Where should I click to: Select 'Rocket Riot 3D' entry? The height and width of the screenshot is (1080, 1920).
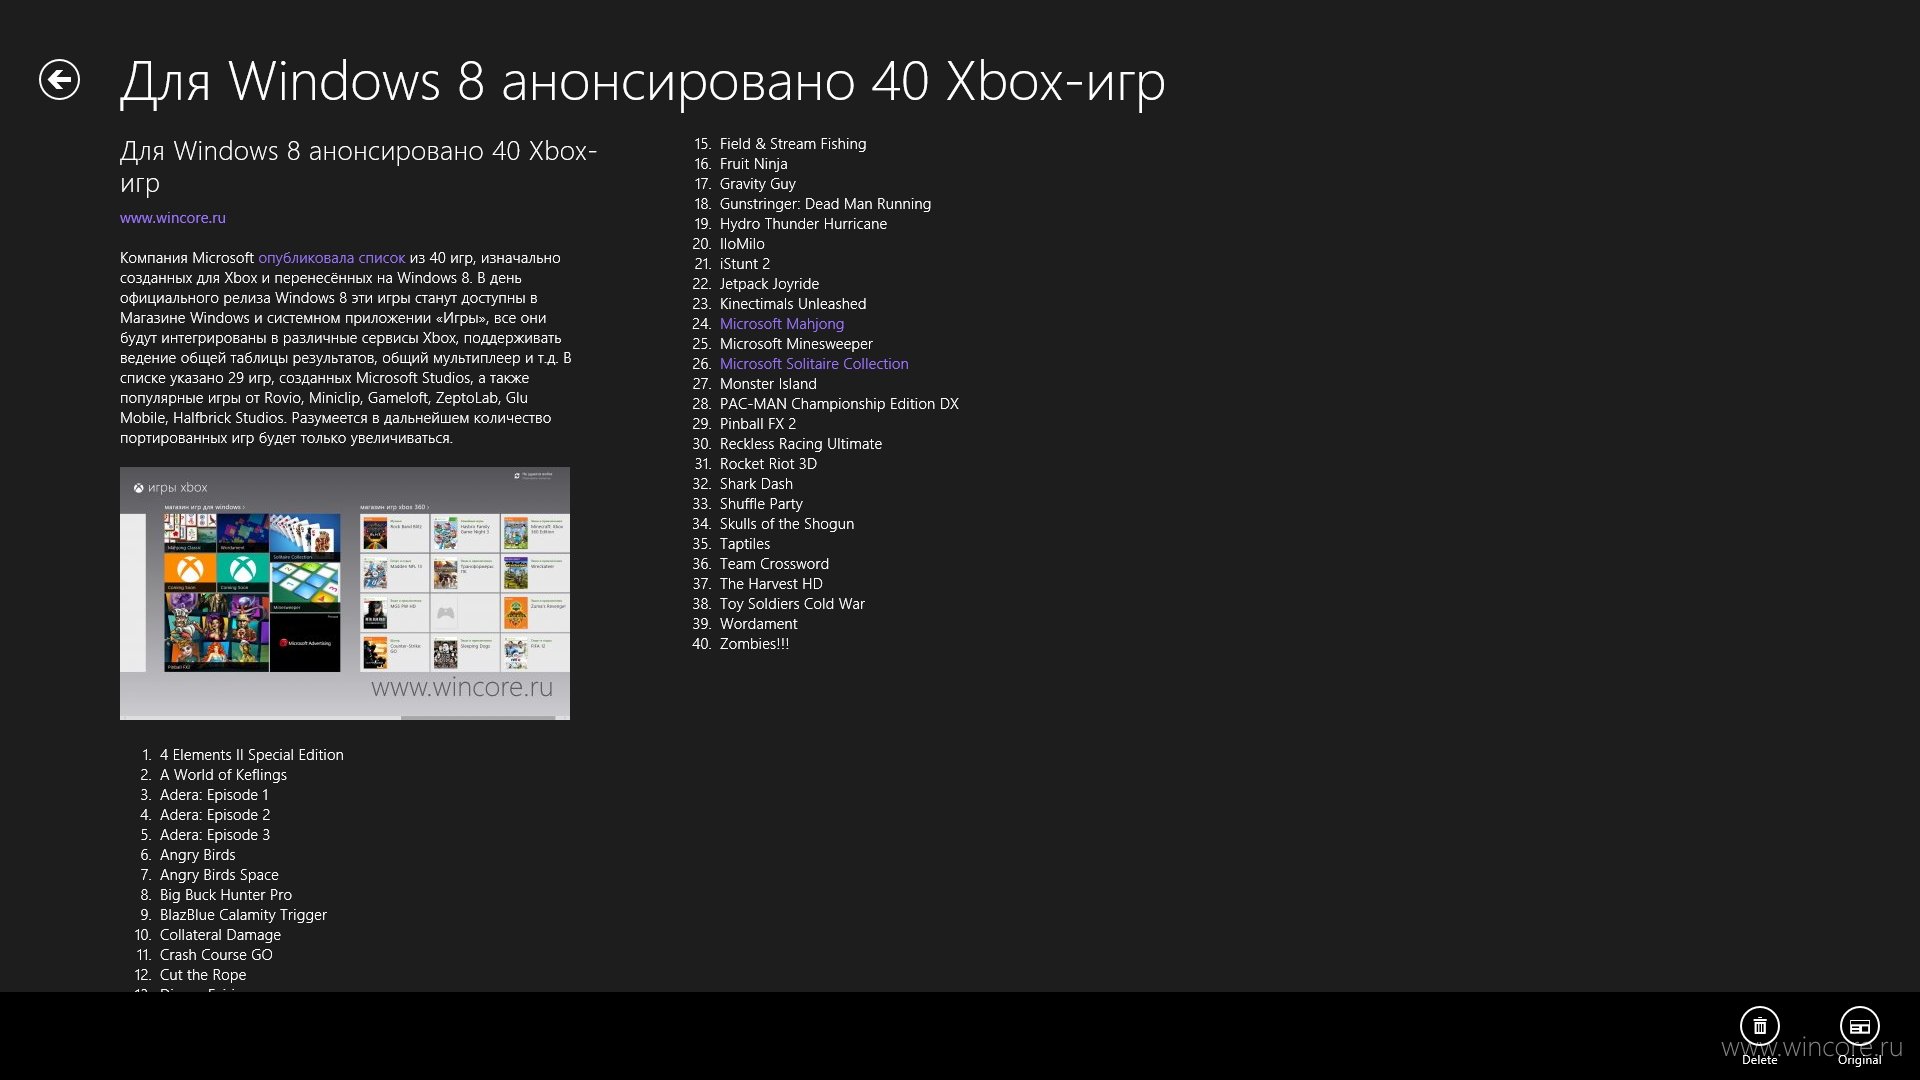(x=768, y=464)
